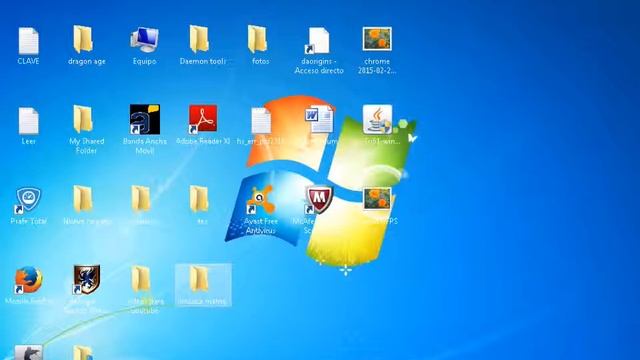Open the Prafe Total shortcut
Viewport: 640px width, 360px height.
point(28,200)
